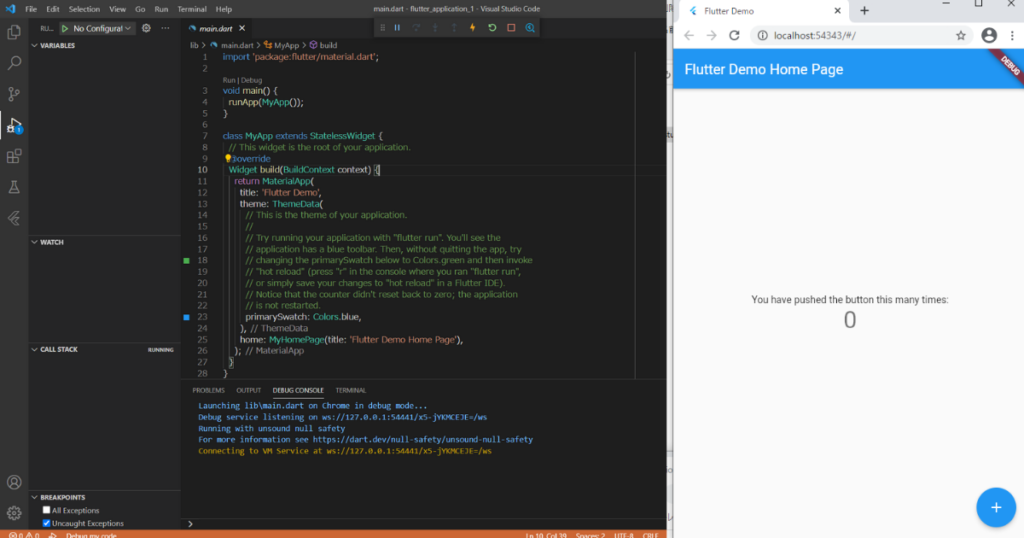Bookmark the page with the star icon
Viewport: 1024px width, 538px height.
[961, 35]
